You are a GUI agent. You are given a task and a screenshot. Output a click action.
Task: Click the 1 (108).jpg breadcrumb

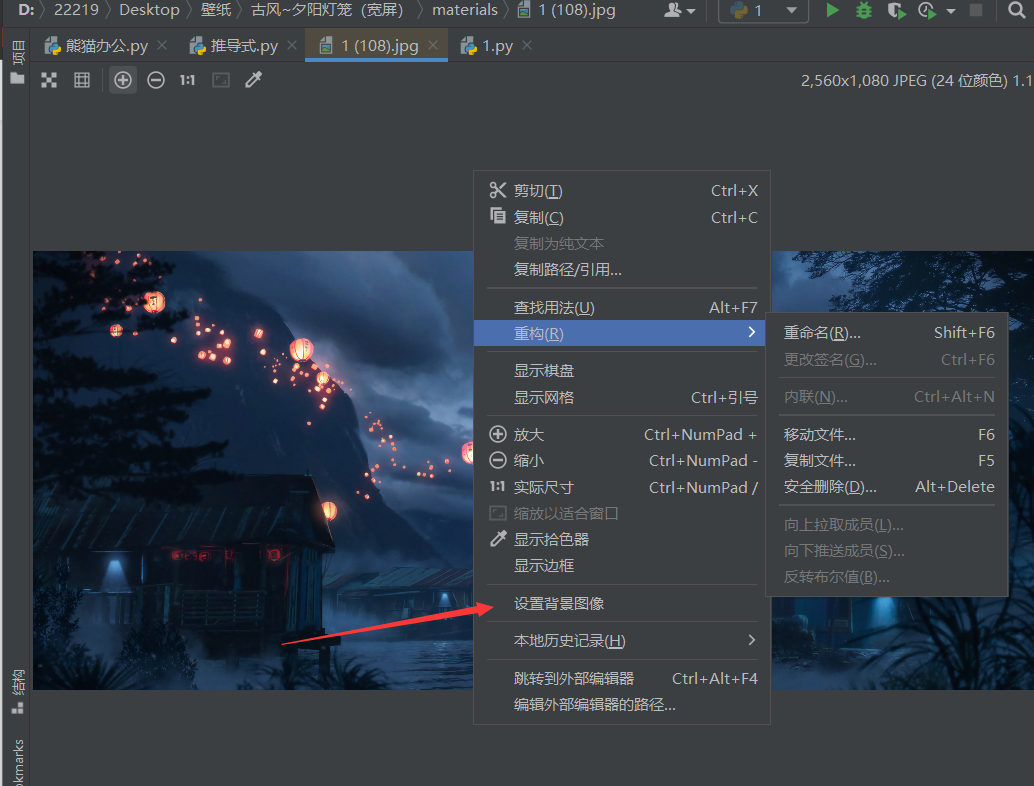click(567, 10)
